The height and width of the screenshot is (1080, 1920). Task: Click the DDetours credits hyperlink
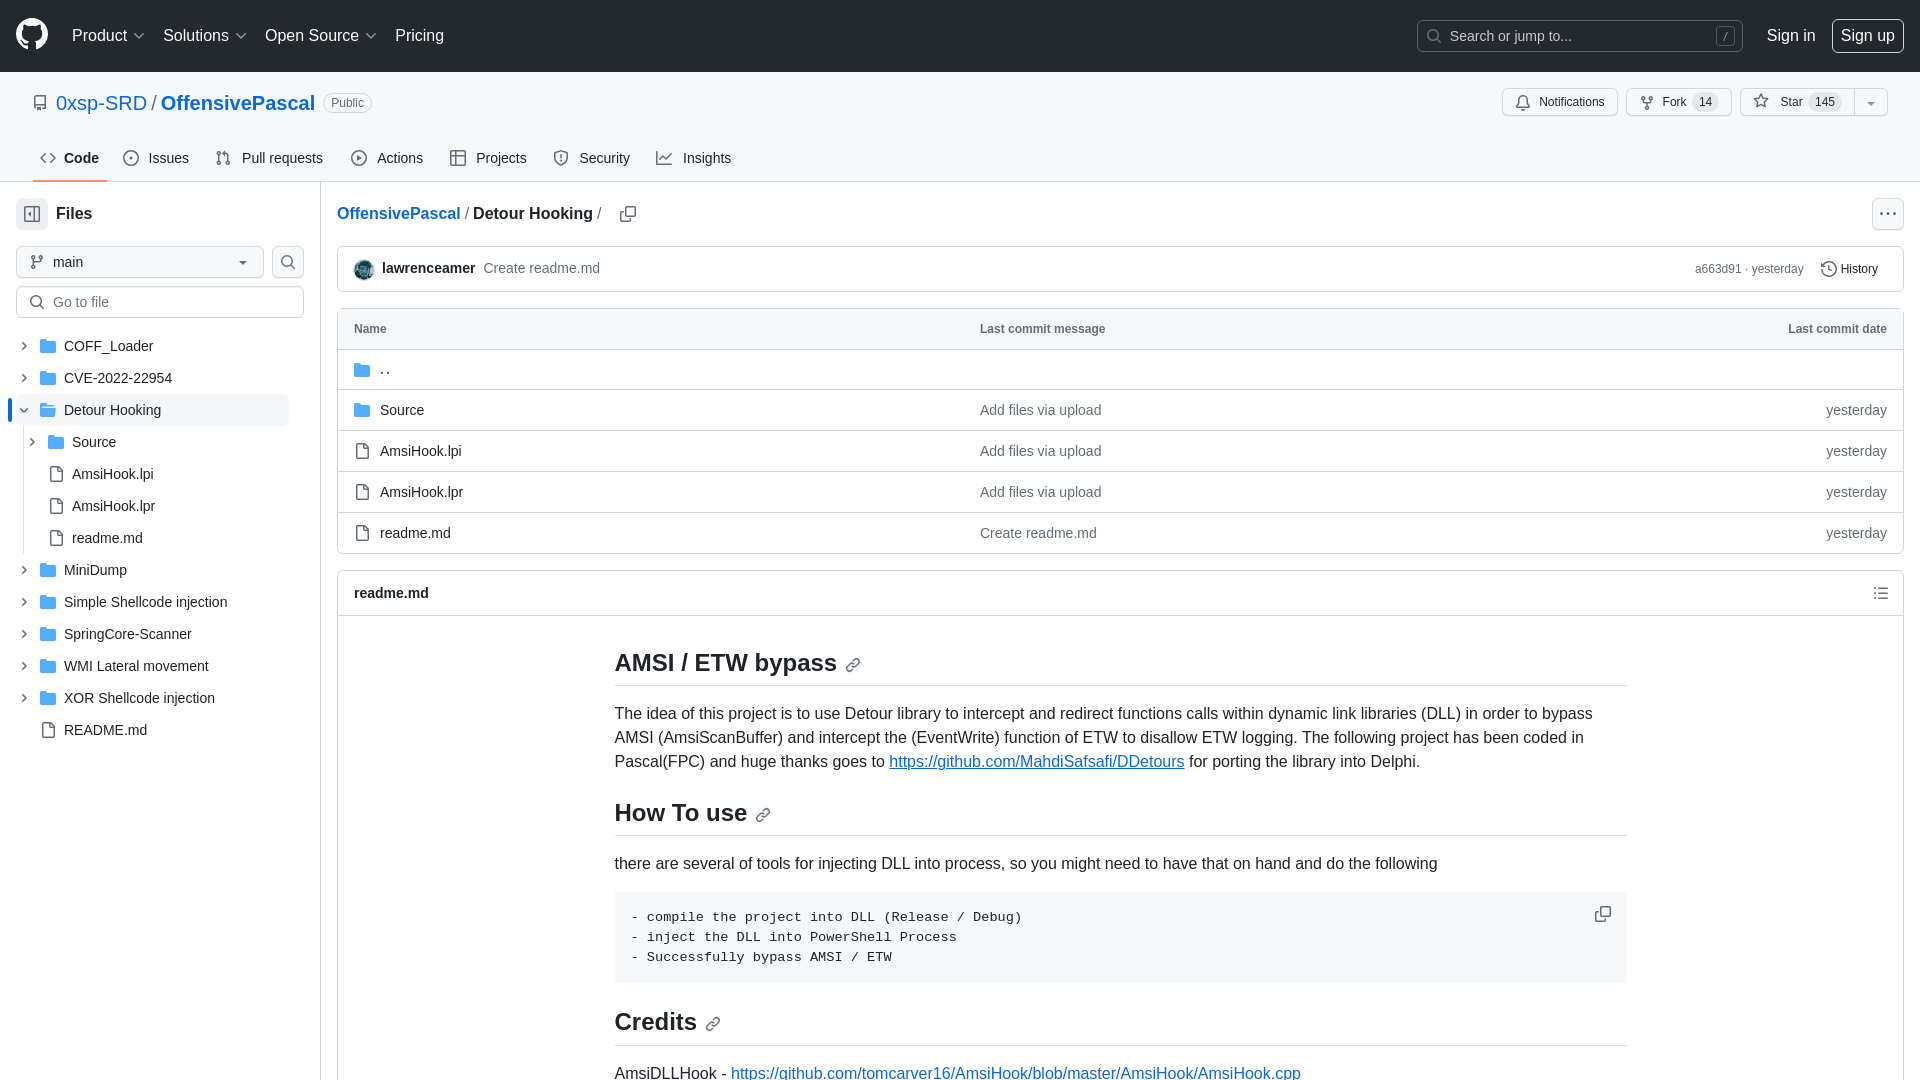[1036, 761]
